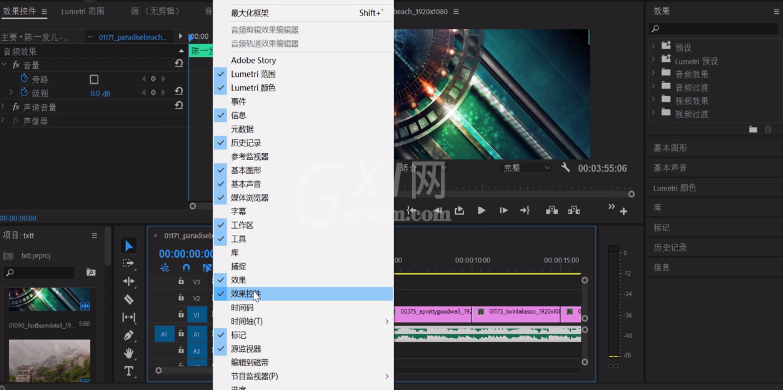Create new custom bin in Effects panel
The width and height of the screenshot is (783, 390).
pos(753,129)
